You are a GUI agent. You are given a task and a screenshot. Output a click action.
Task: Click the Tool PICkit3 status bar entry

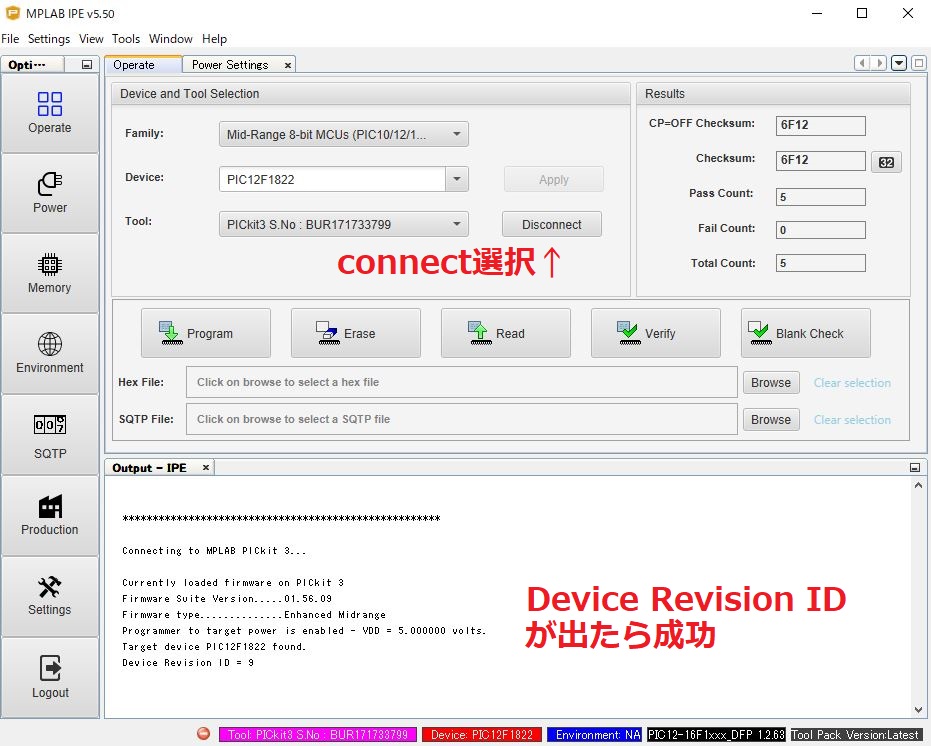tap(318, 734)
